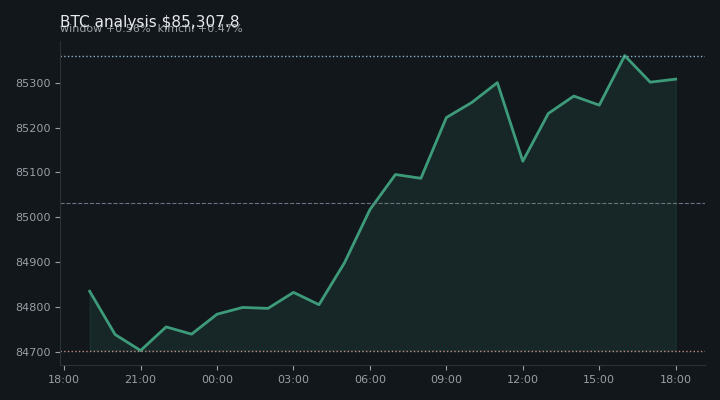This screenshot has height=400, width=720.
Task: Click the 84900 y-axis label
Action: 33,262
